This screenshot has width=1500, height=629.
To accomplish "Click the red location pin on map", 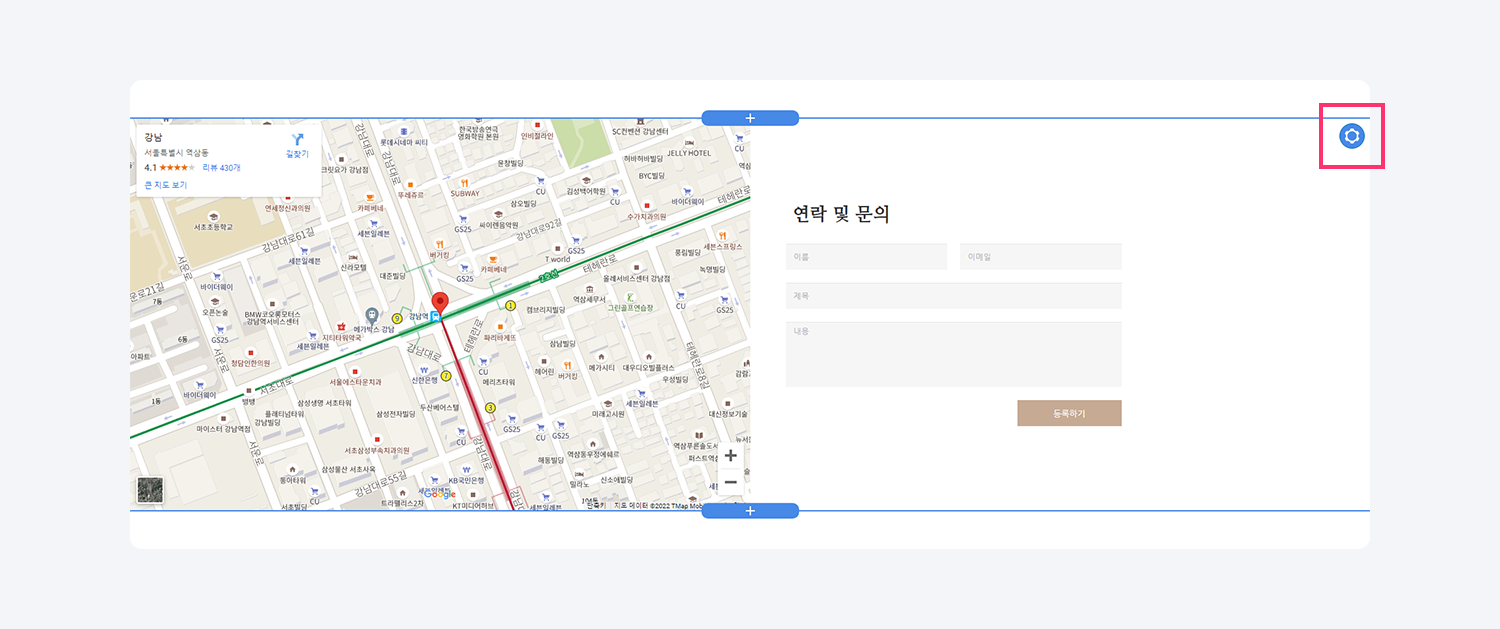I will [x=440, y=302].
